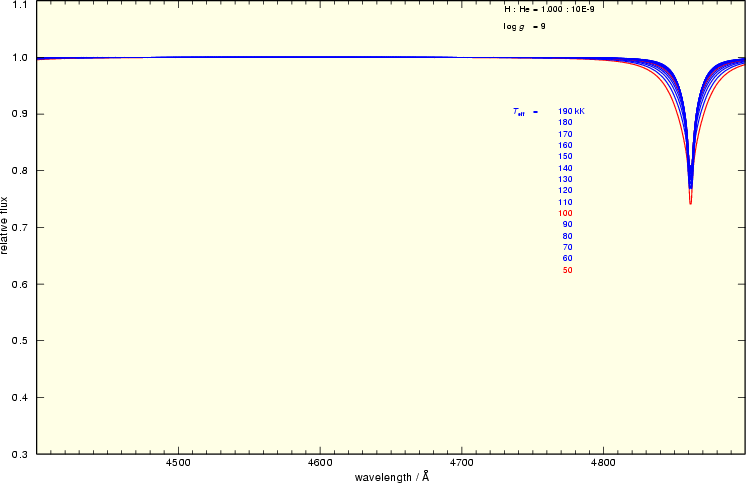Screen dimensions: 746x483
Task: Click the 1.1 y-axis tick label
Action: [20, 5]
